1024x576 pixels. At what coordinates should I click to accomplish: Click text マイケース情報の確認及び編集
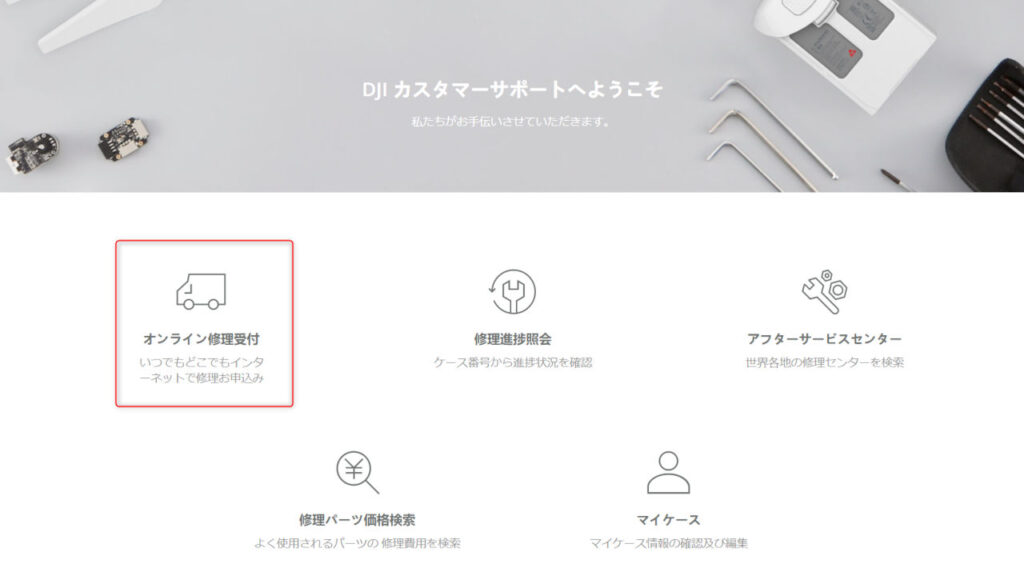click(x=668, y=543)
